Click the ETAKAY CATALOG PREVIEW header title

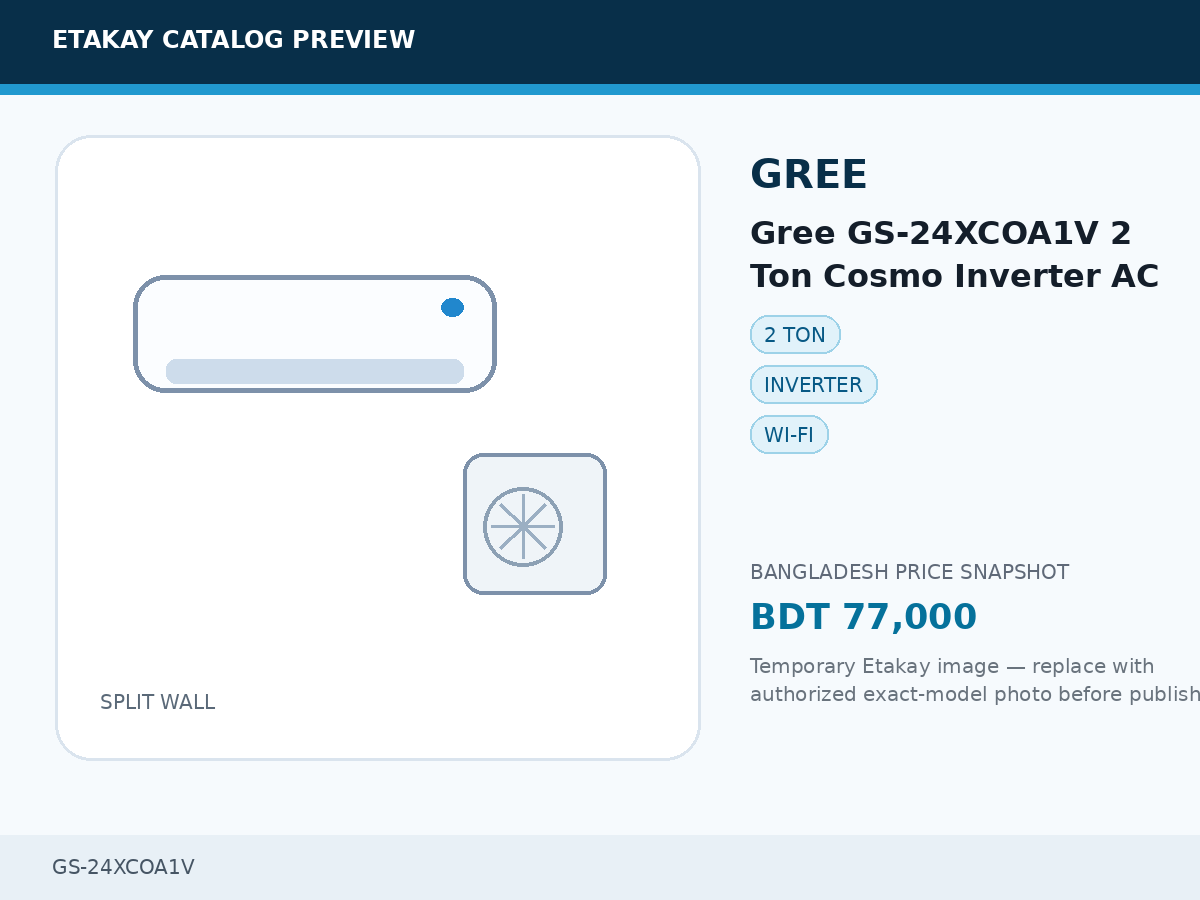[233, 40]
